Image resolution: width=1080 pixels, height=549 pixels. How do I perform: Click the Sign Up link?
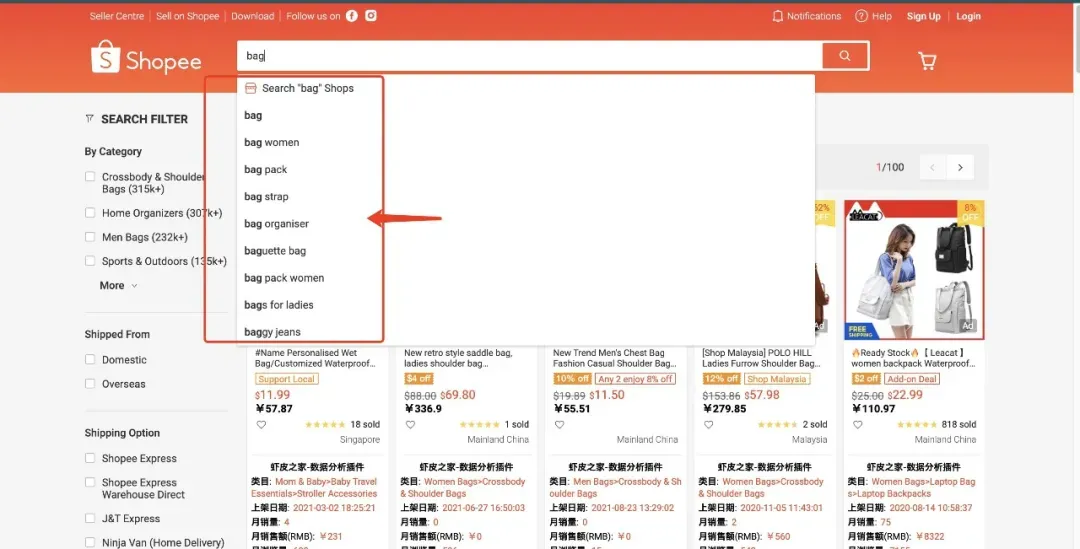[923, 16]
